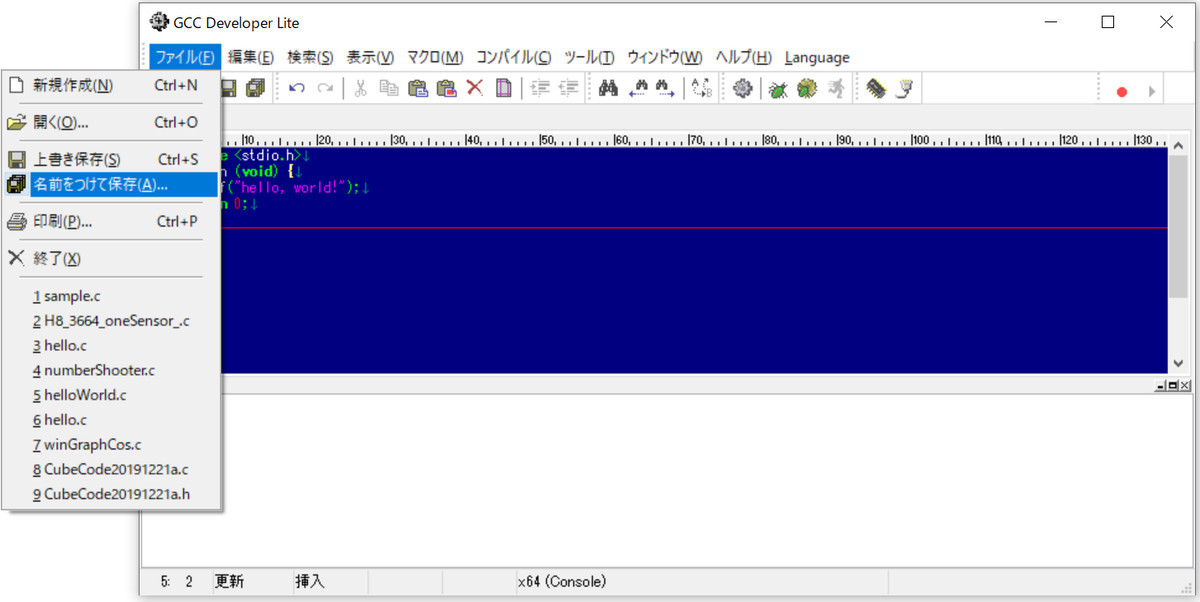Click the GCC Developer Lite title bar icon

(158, 22)
